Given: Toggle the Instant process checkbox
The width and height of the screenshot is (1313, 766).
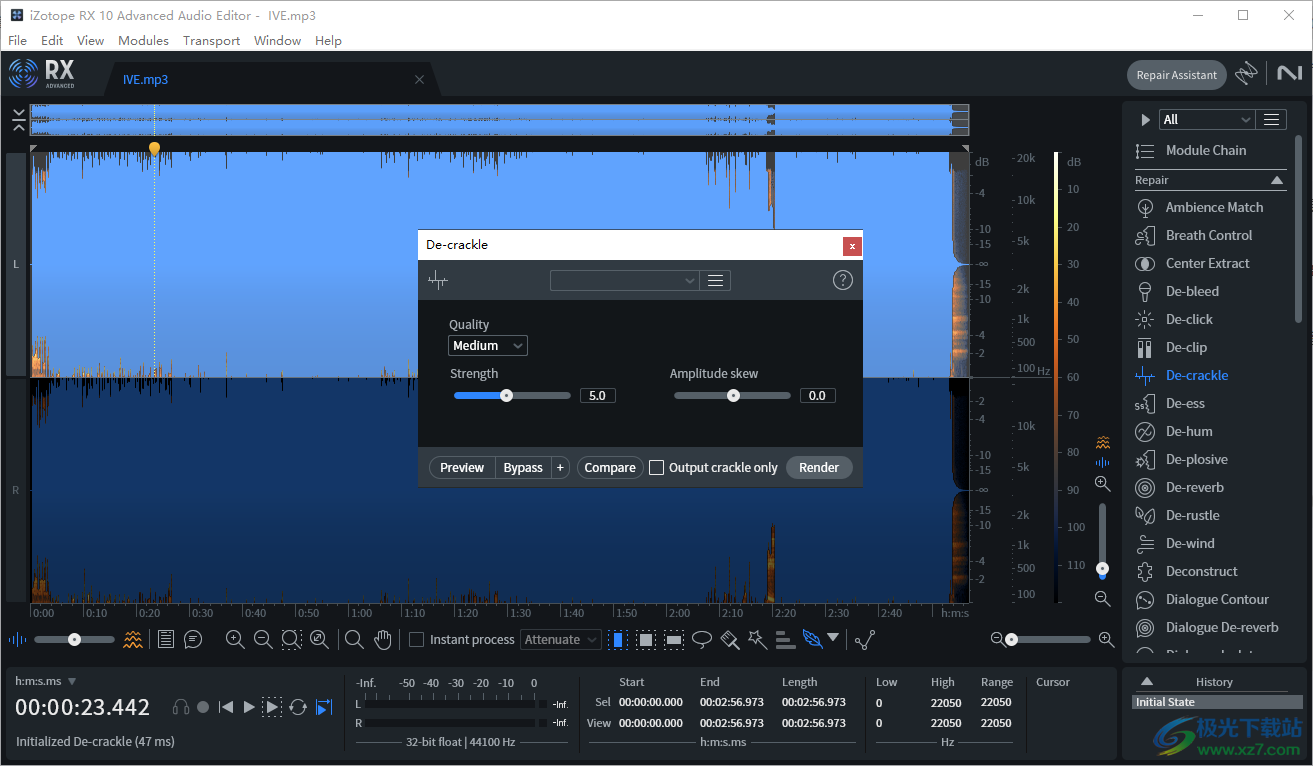Looking at the screenshot, I should point(416,639).
